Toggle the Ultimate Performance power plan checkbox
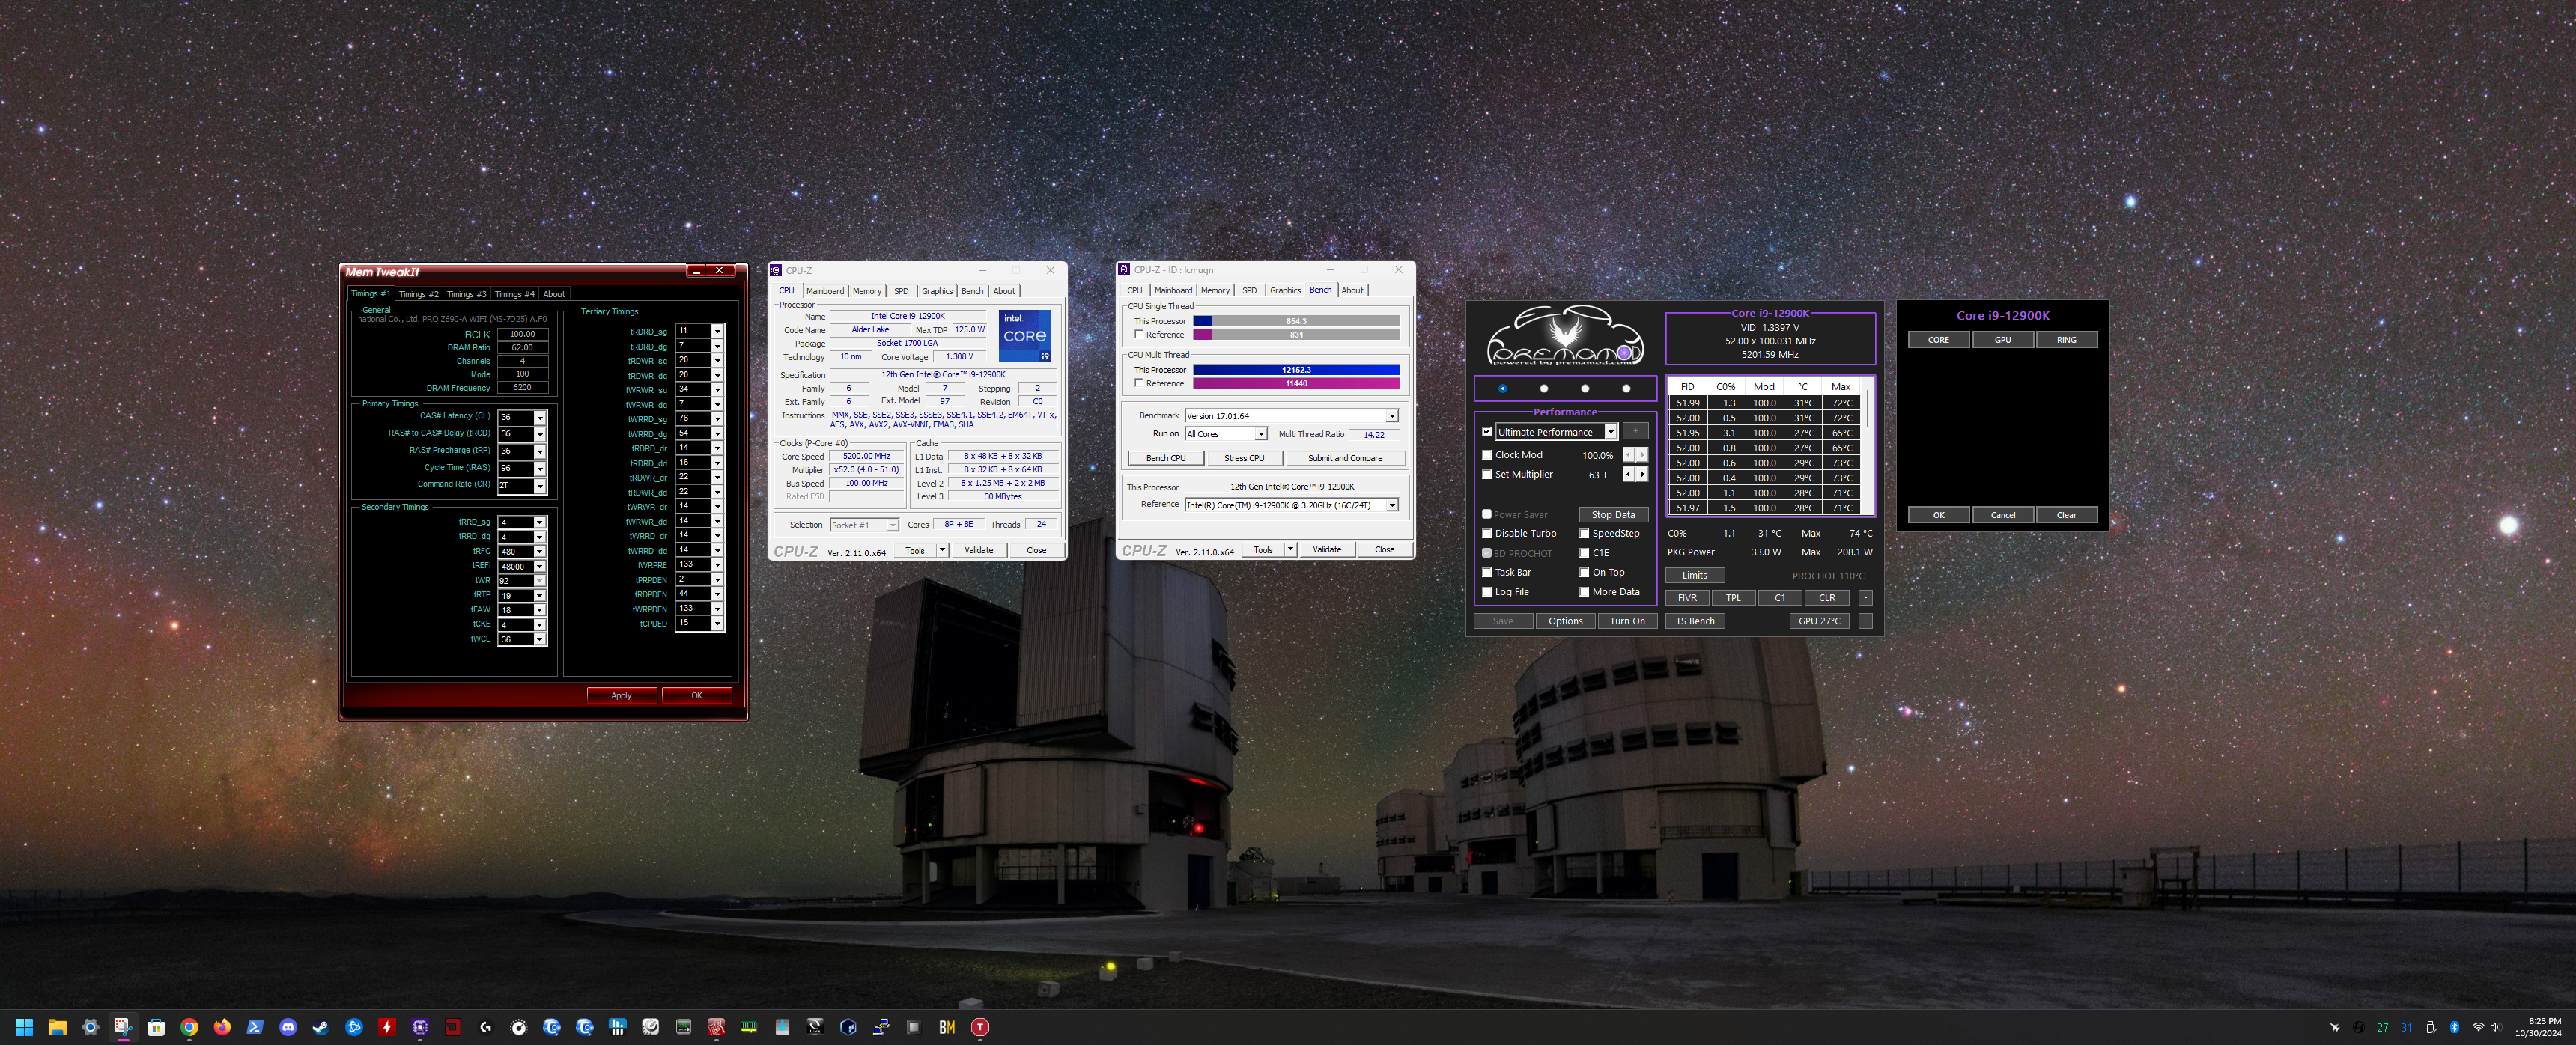 click(1487, 432)
